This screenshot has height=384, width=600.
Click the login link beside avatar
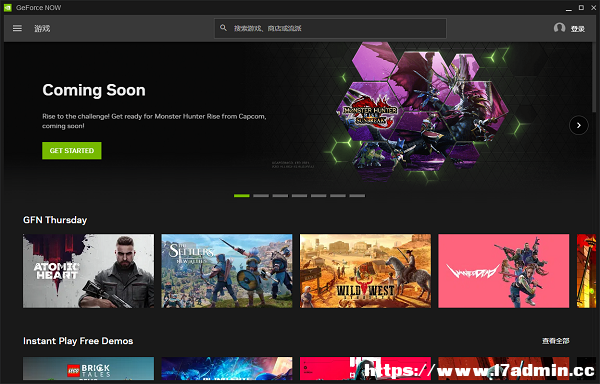(x=578, y=29)
